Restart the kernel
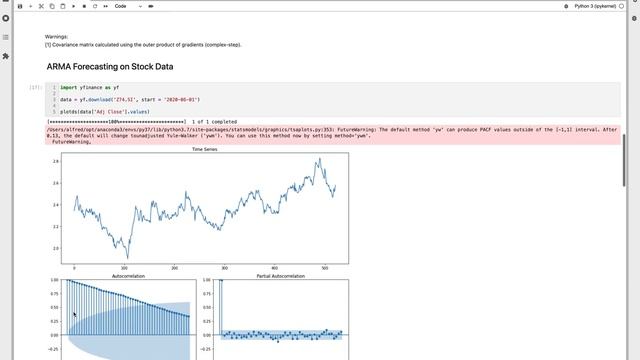Image resolution: width=640 pixels, height=360 pixels. pyautogui.click(x=95, y=6)
